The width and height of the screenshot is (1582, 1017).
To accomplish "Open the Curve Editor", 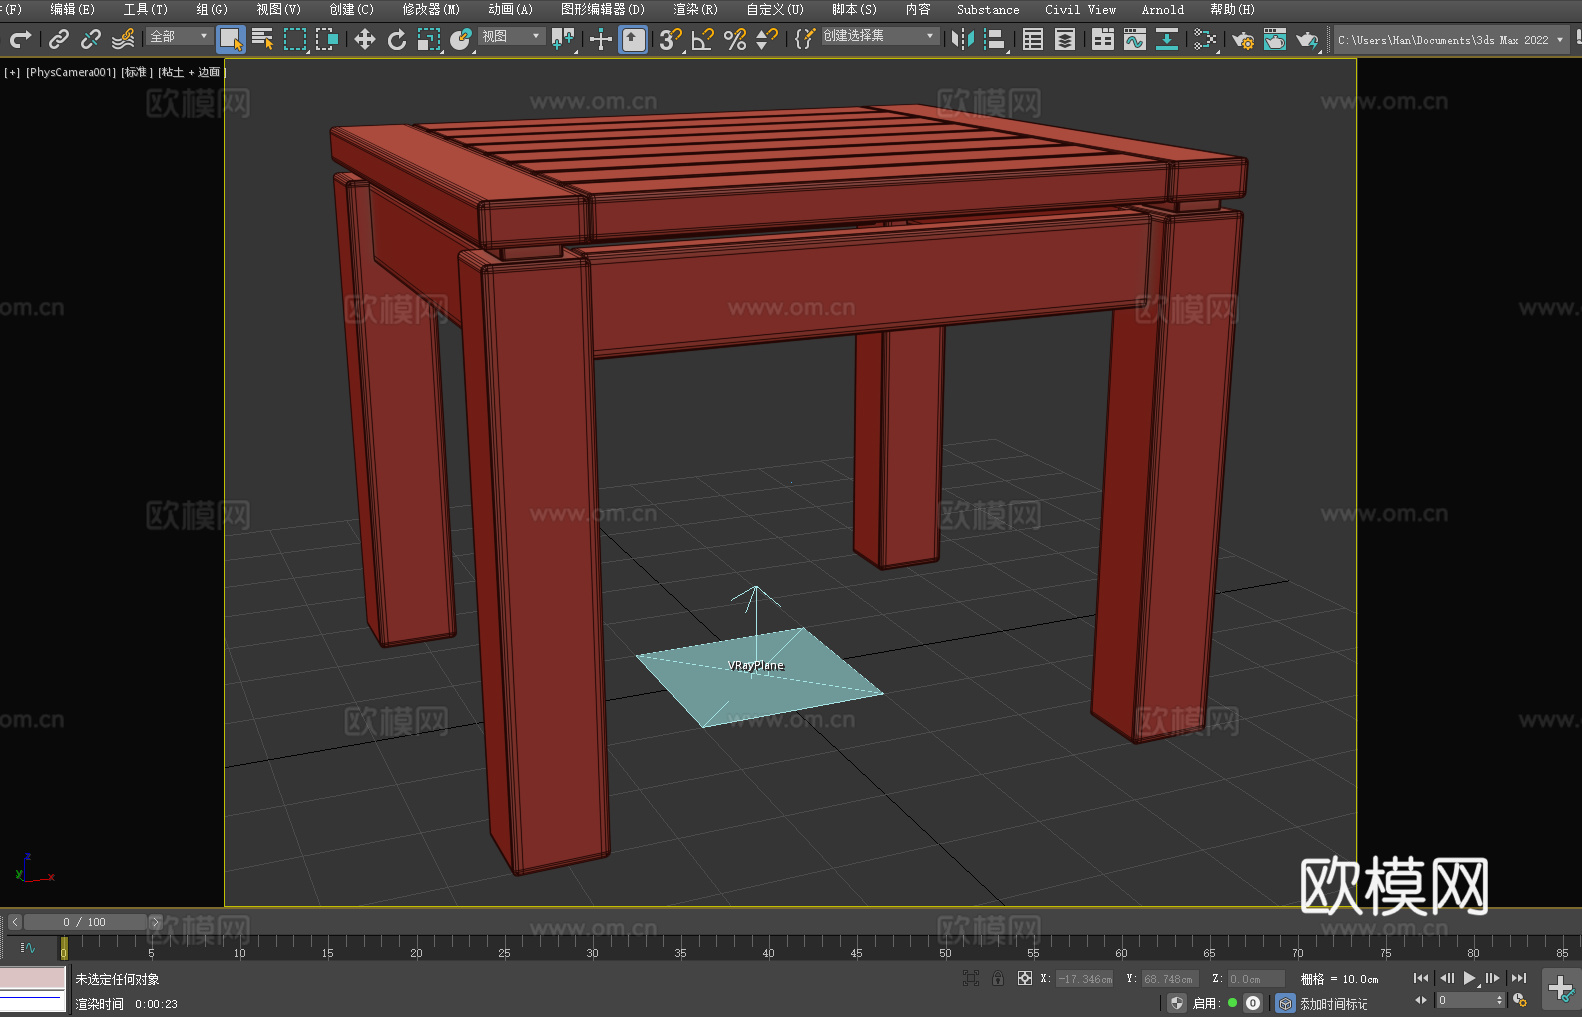I will (x=1135, y=39).
